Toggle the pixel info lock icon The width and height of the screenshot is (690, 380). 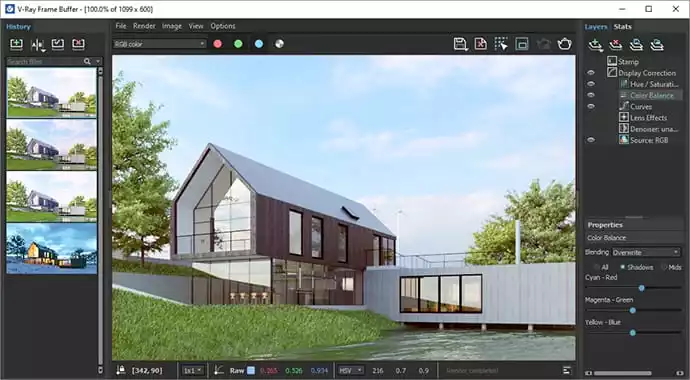(120, 370)
